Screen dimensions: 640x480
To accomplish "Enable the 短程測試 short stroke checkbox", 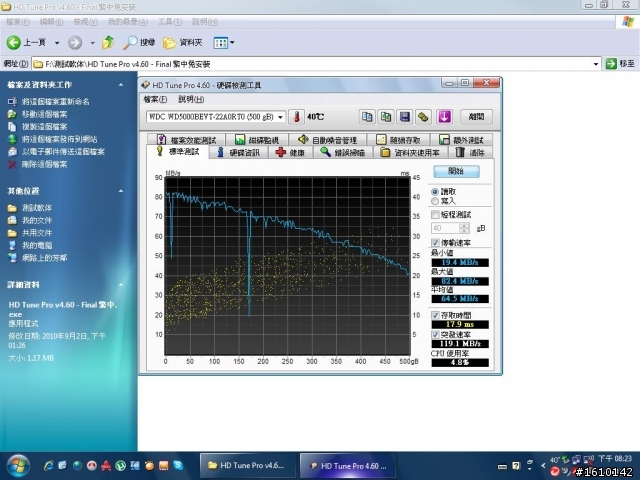I will click(436, 215).
